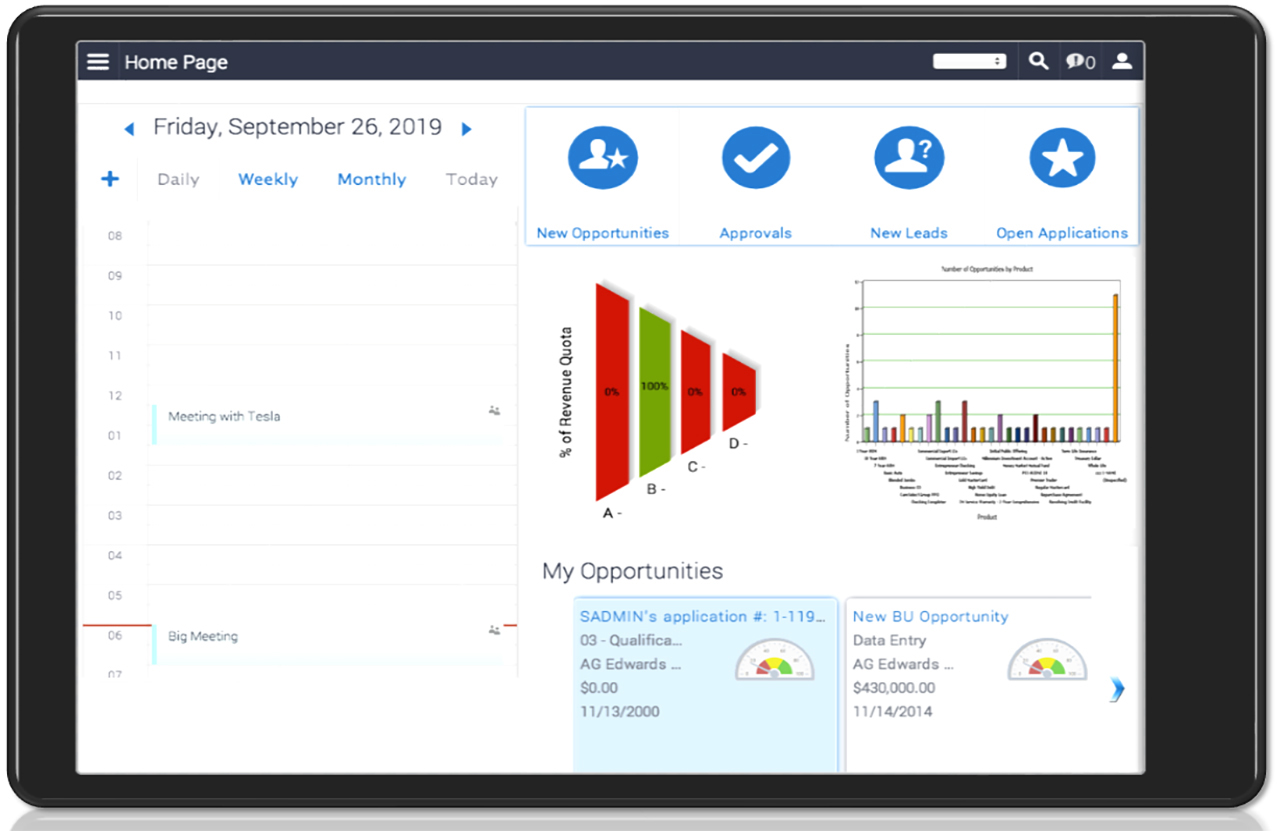Click participants icon on Big Meeting
Image resolution: width=1280 pixels, height=831 pixels.
click(494, 631)
